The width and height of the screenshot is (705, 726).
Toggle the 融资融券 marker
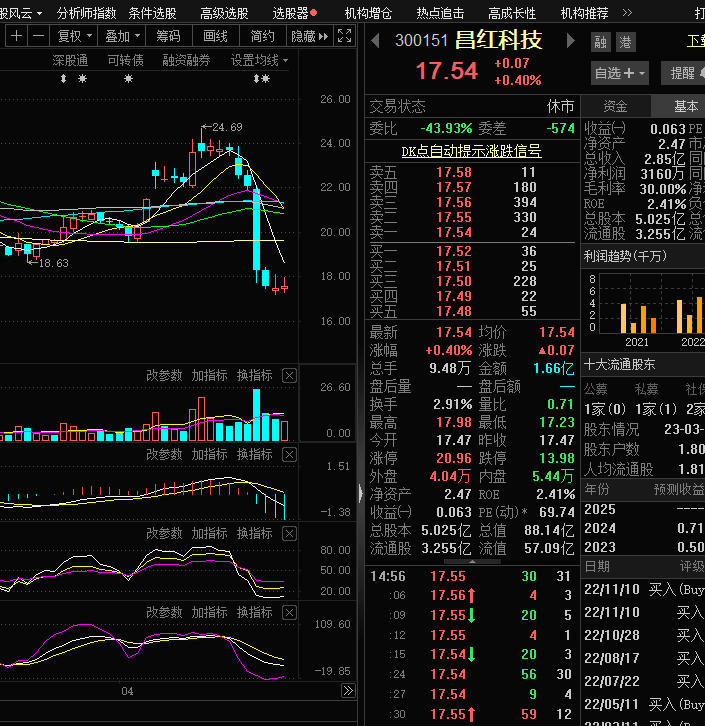187,60
